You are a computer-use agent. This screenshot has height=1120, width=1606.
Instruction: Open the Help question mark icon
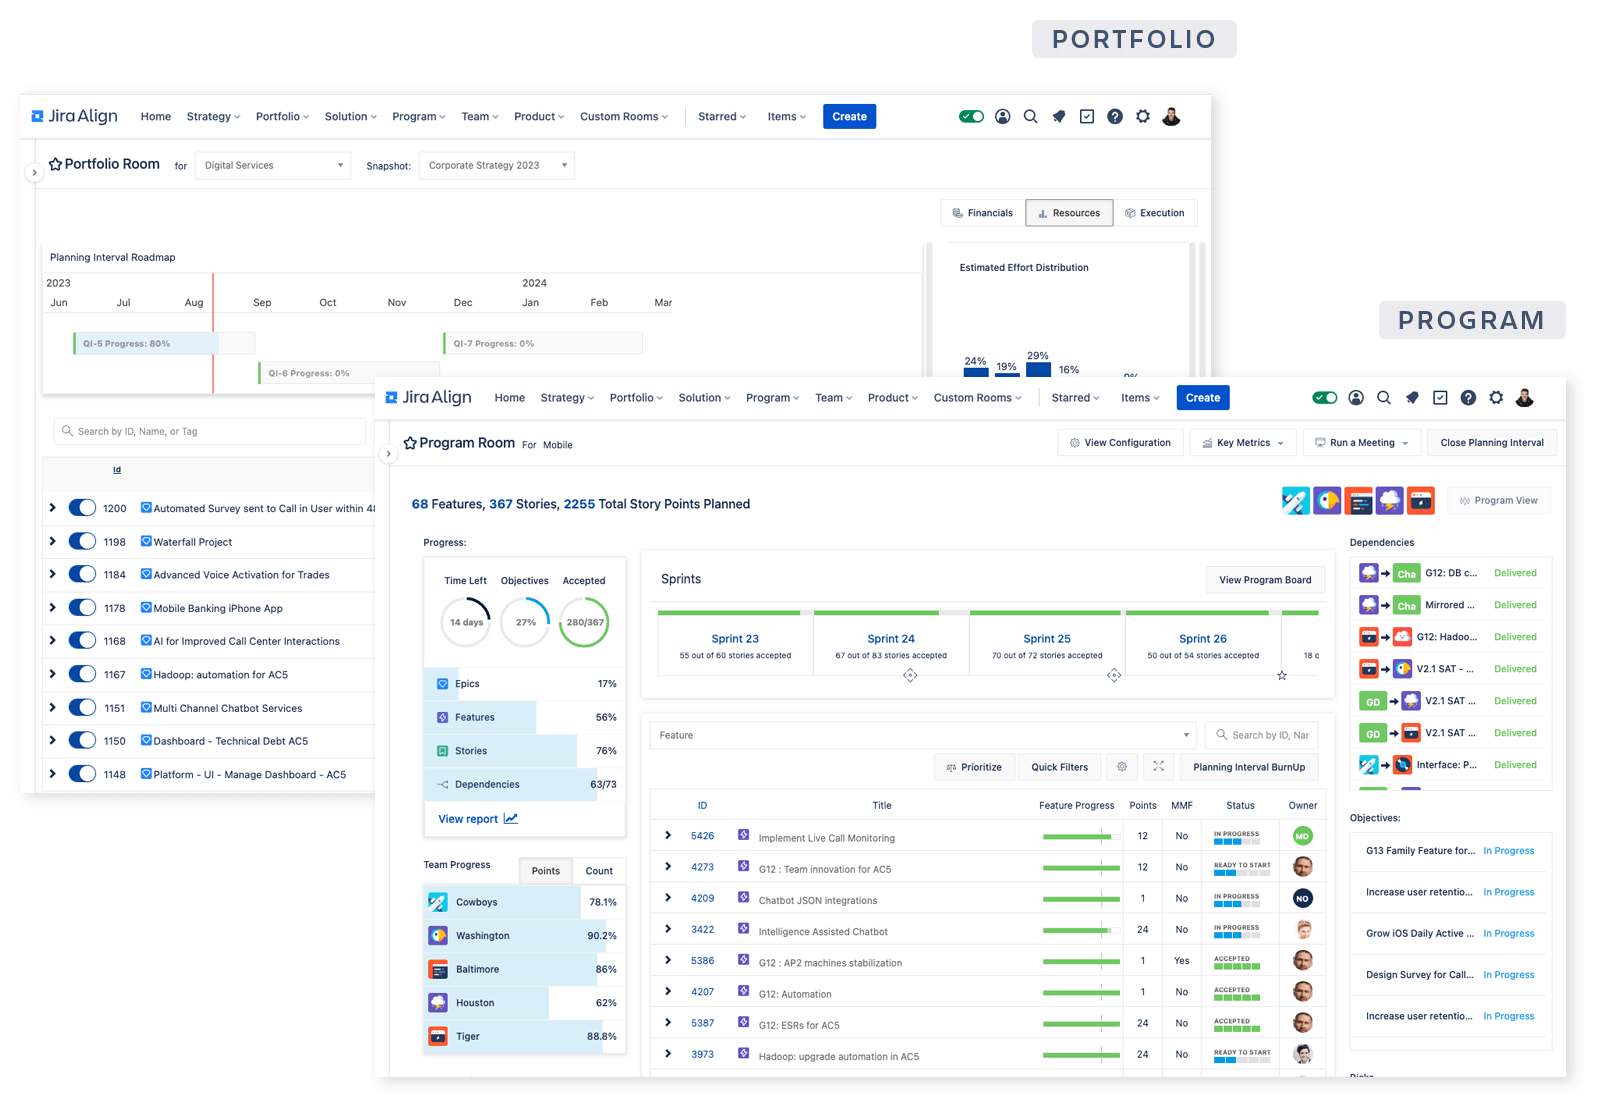point(1468,397)
